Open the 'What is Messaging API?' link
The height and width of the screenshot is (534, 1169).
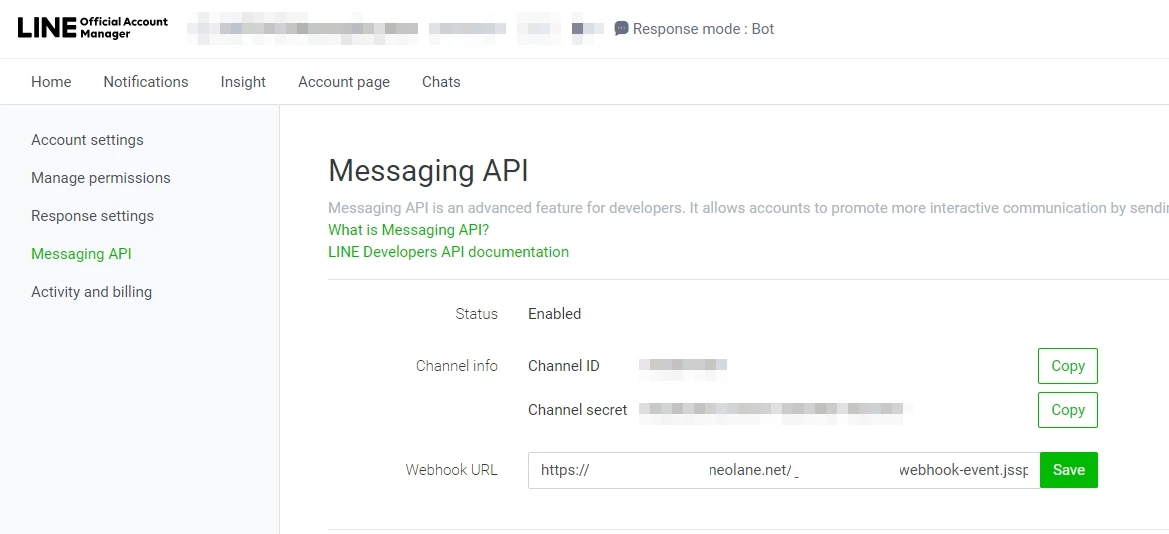pos(409,230)
